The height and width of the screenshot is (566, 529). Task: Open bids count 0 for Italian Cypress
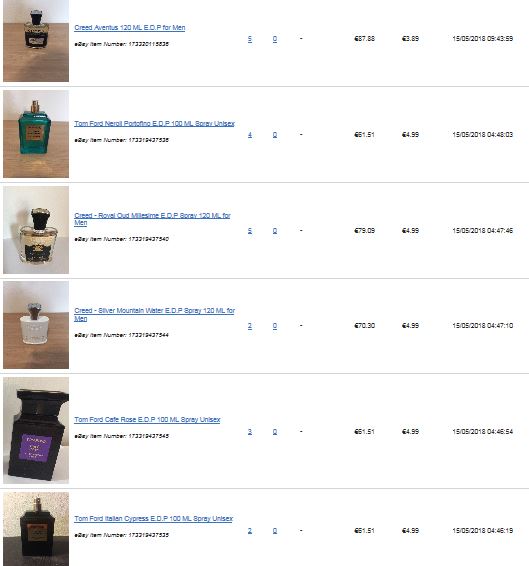click(275, 531)
